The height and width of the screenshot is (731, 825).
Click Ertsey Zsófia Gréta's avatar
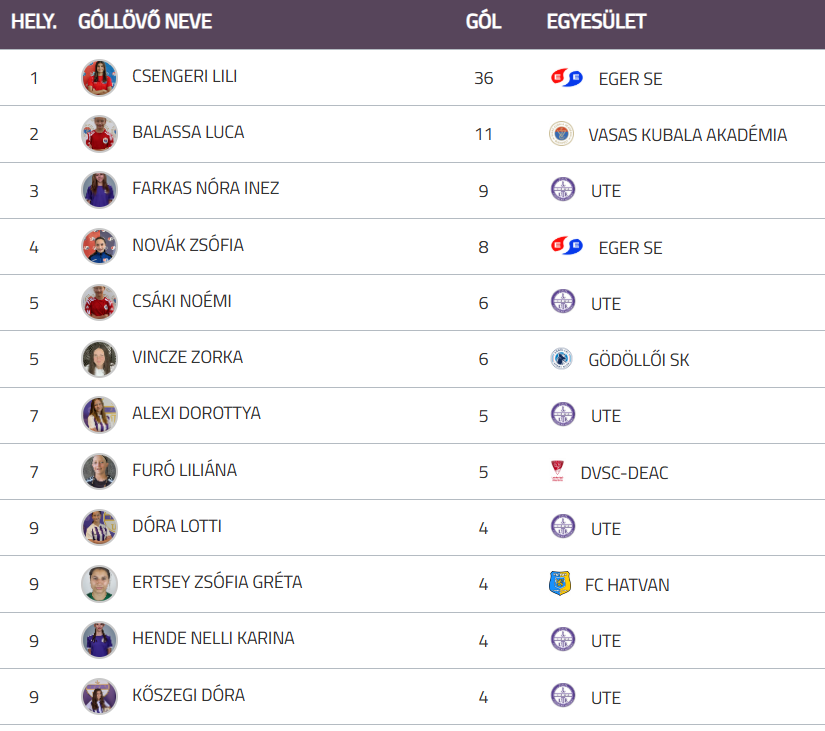point(99,584)
